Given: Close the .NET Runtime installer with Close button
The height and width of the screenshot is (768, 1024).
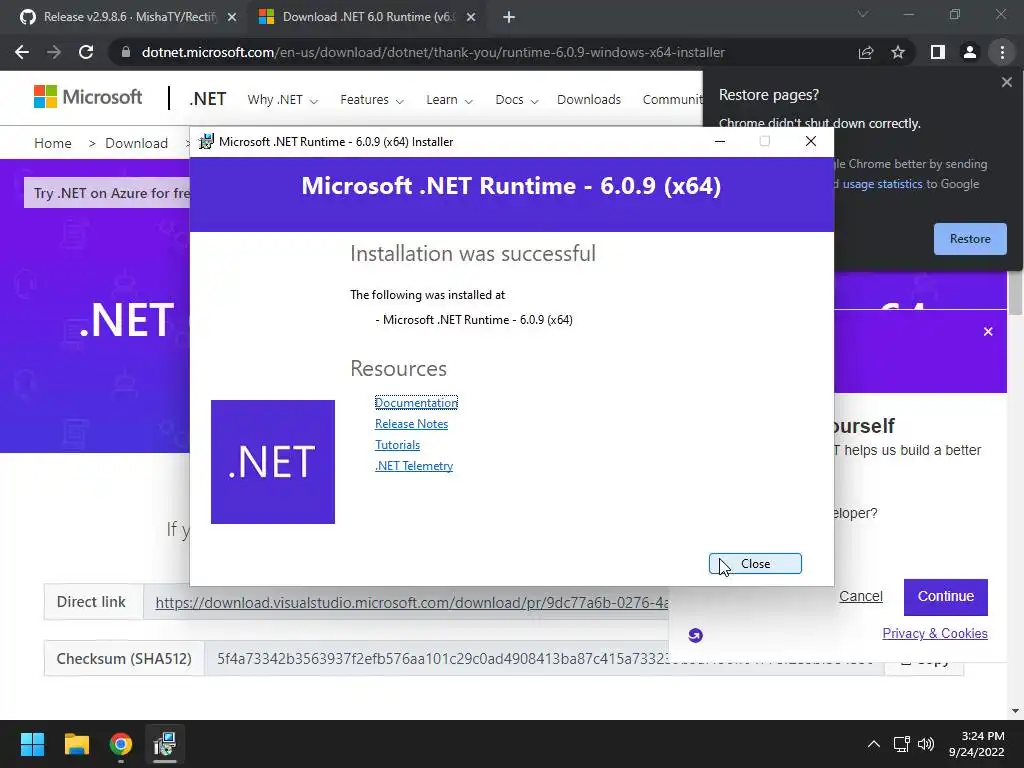Looking at the screenshot, I should (755, 564).
